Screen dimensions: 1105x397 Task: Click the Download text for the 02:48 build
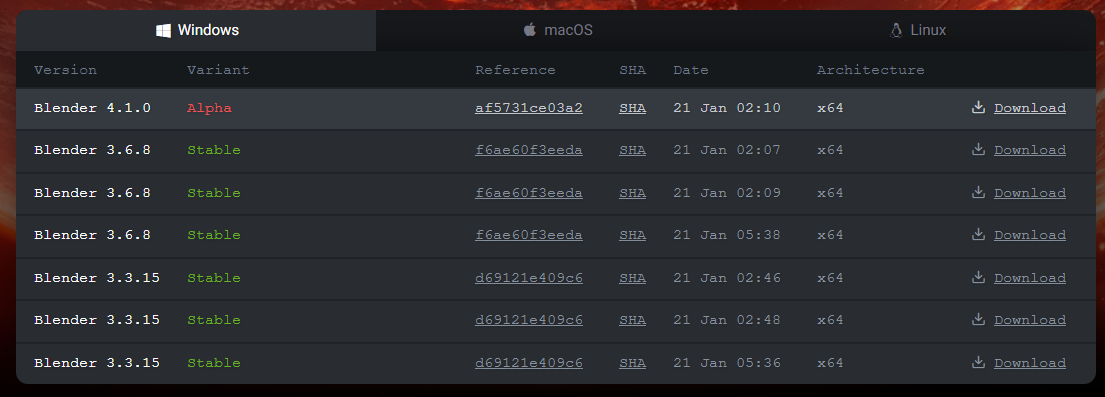click(1030, 320)
